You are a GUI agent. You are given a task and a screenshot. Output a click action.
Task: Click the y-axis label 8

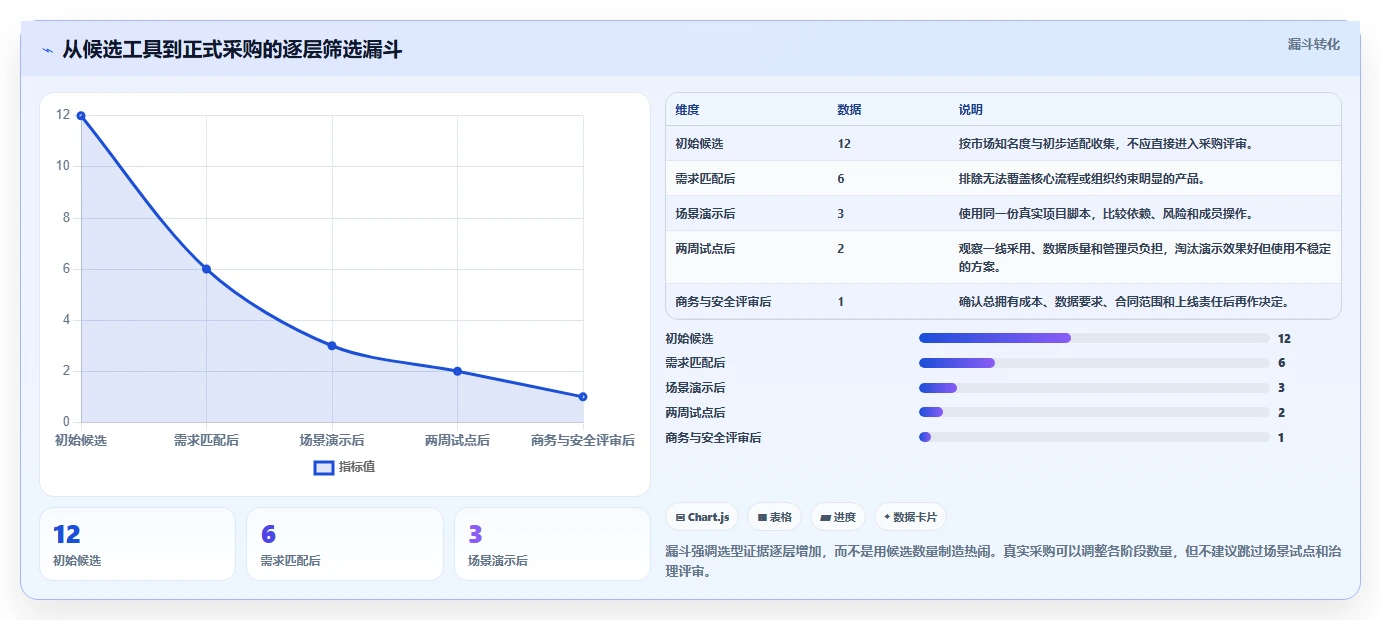pyautogui.click(x=66, y=217)
